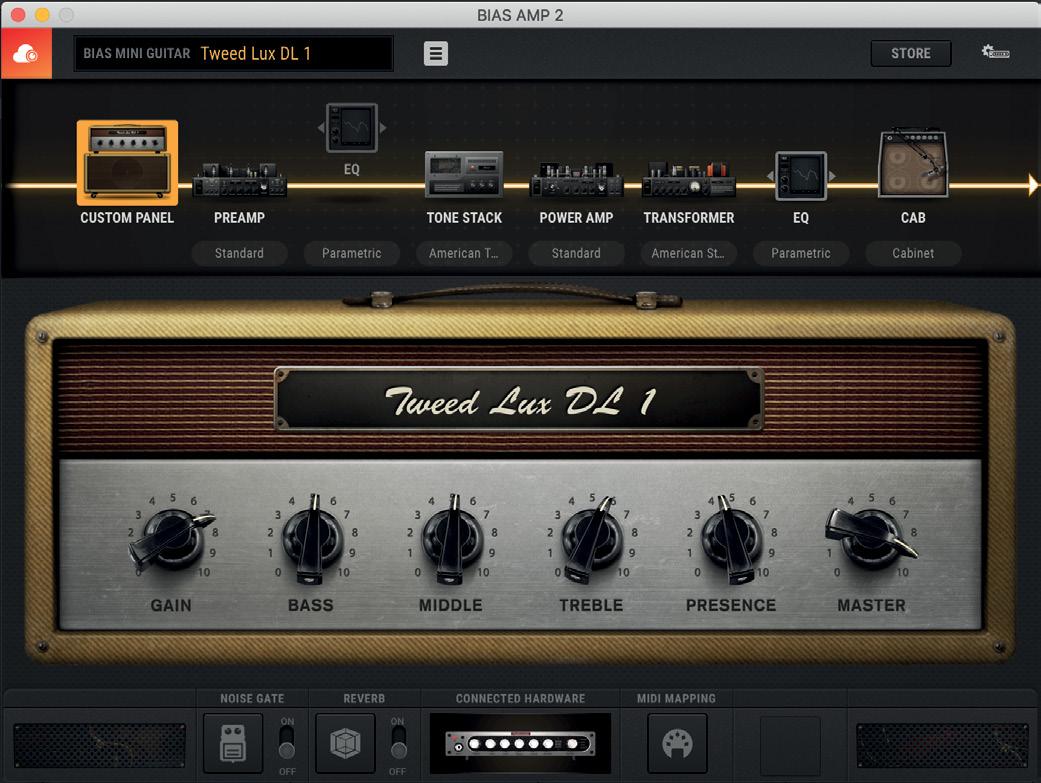The width and height of the screenshot is (1041, 783).
Task: Click the left arrow of first EQ
Action: [321, 128]
